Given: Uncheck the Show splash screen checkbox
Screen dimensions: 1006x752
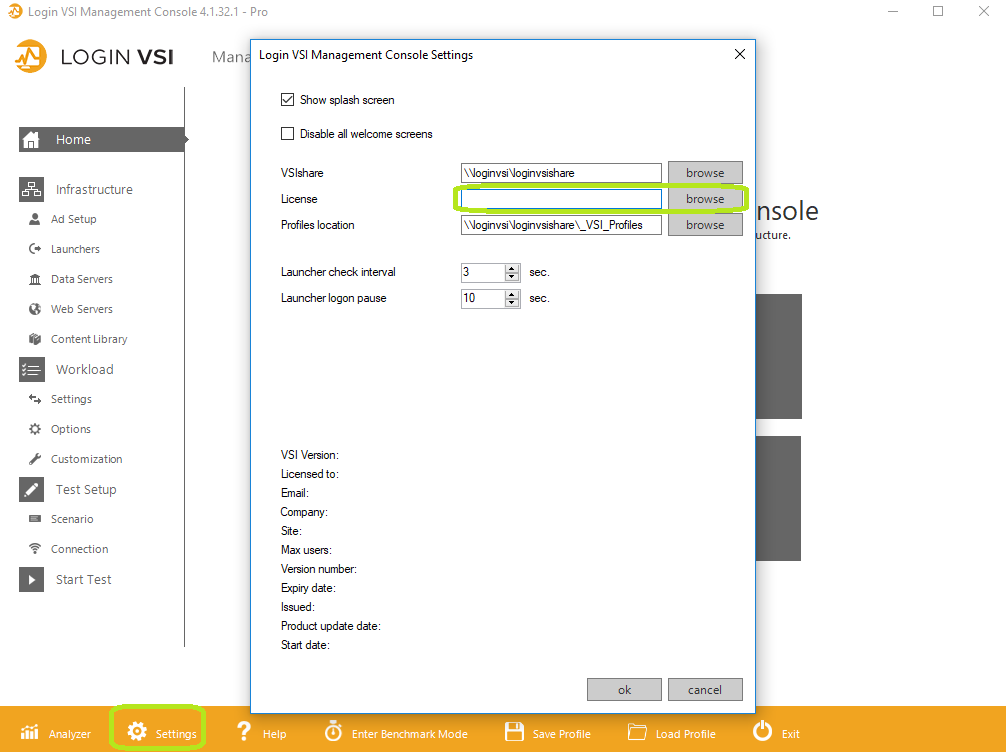Looking at the screenshot, I should pos(287,99).
